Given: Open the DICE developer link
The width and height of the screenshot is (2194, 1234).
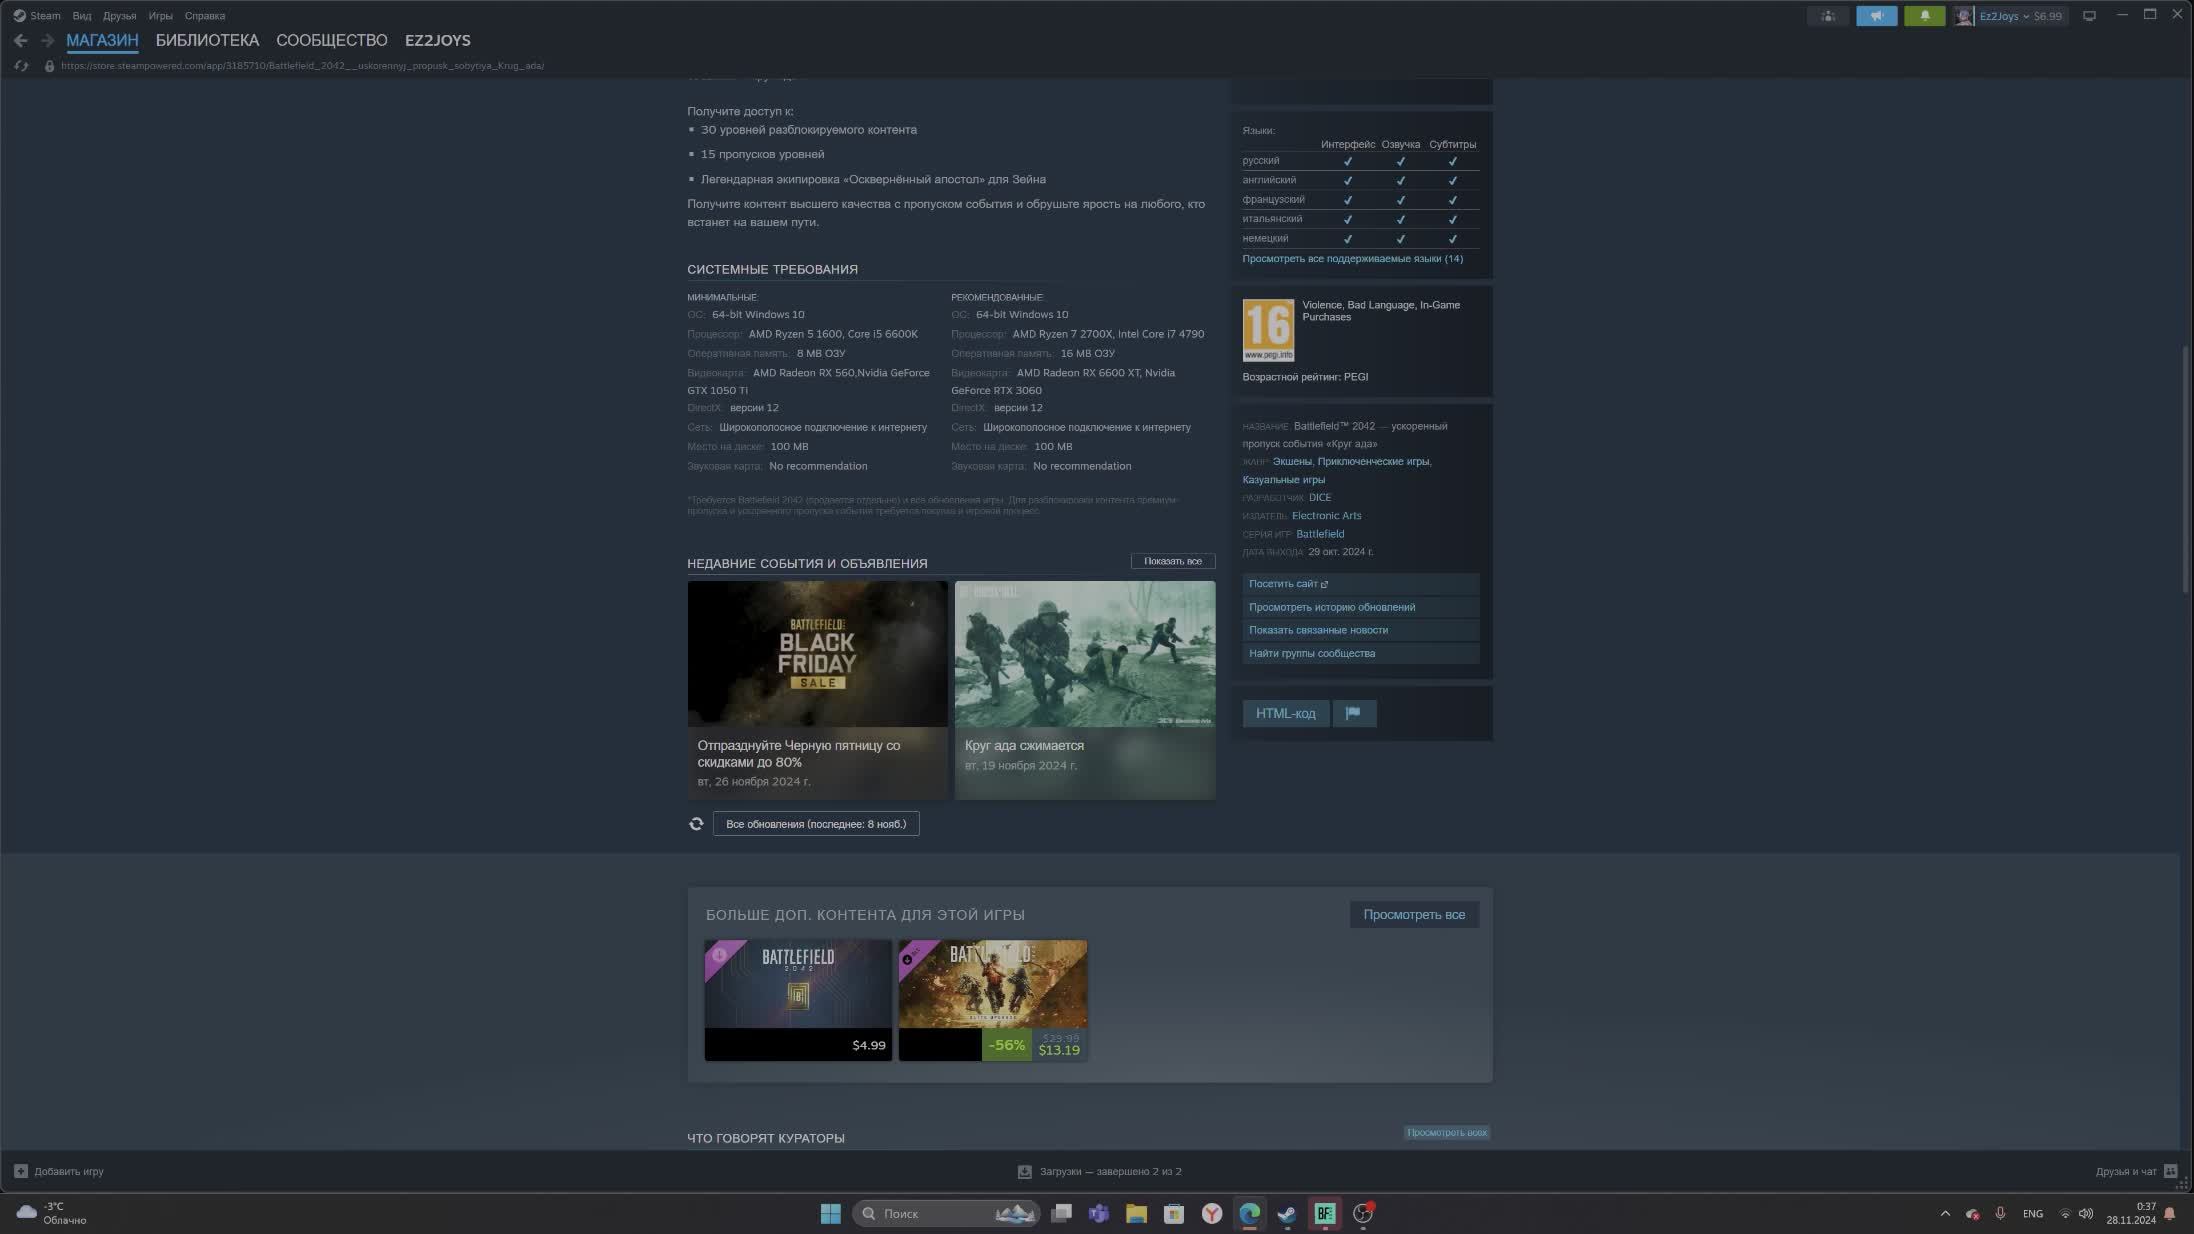Looking at the screenshot, I should pyautogui.click(x=1320, y=498).
